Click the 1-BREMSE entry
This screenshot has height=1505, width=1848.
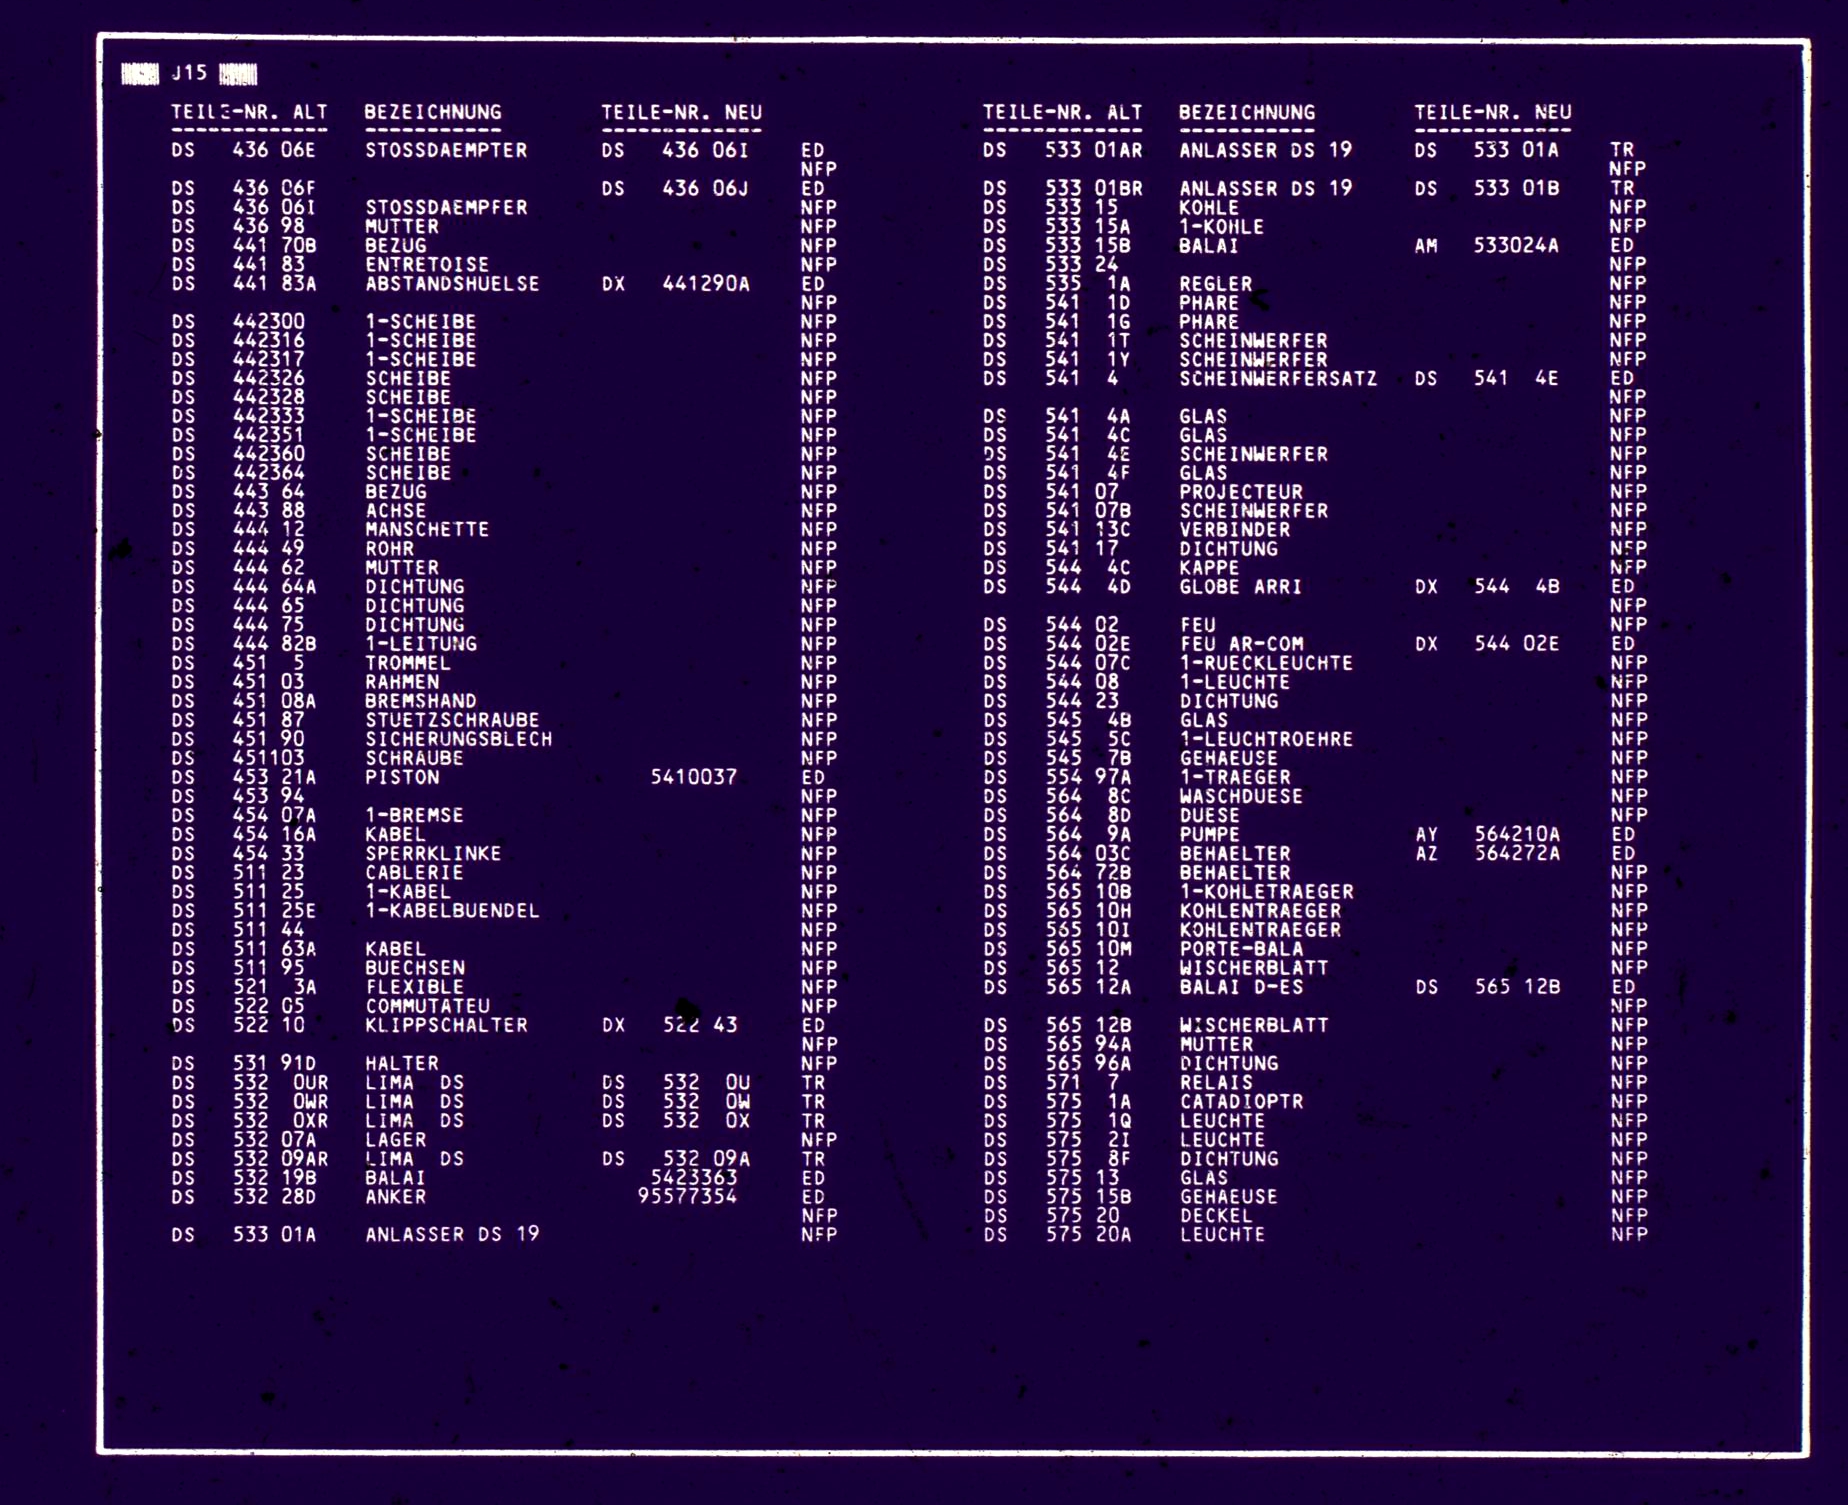click(x=415, y=815)
